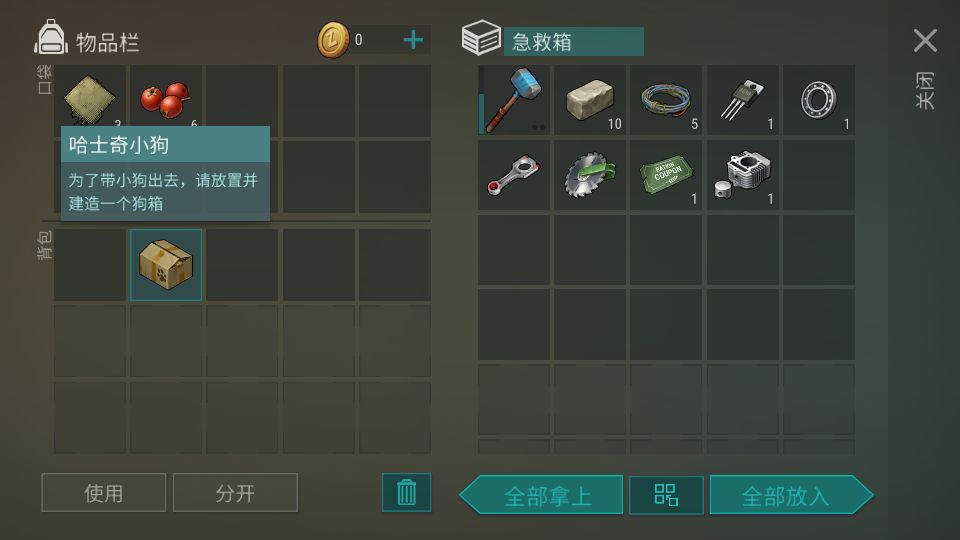This screenshot has width=960, height=540.
Task: Select the stone block stack of 10
Action: (590, 100)
